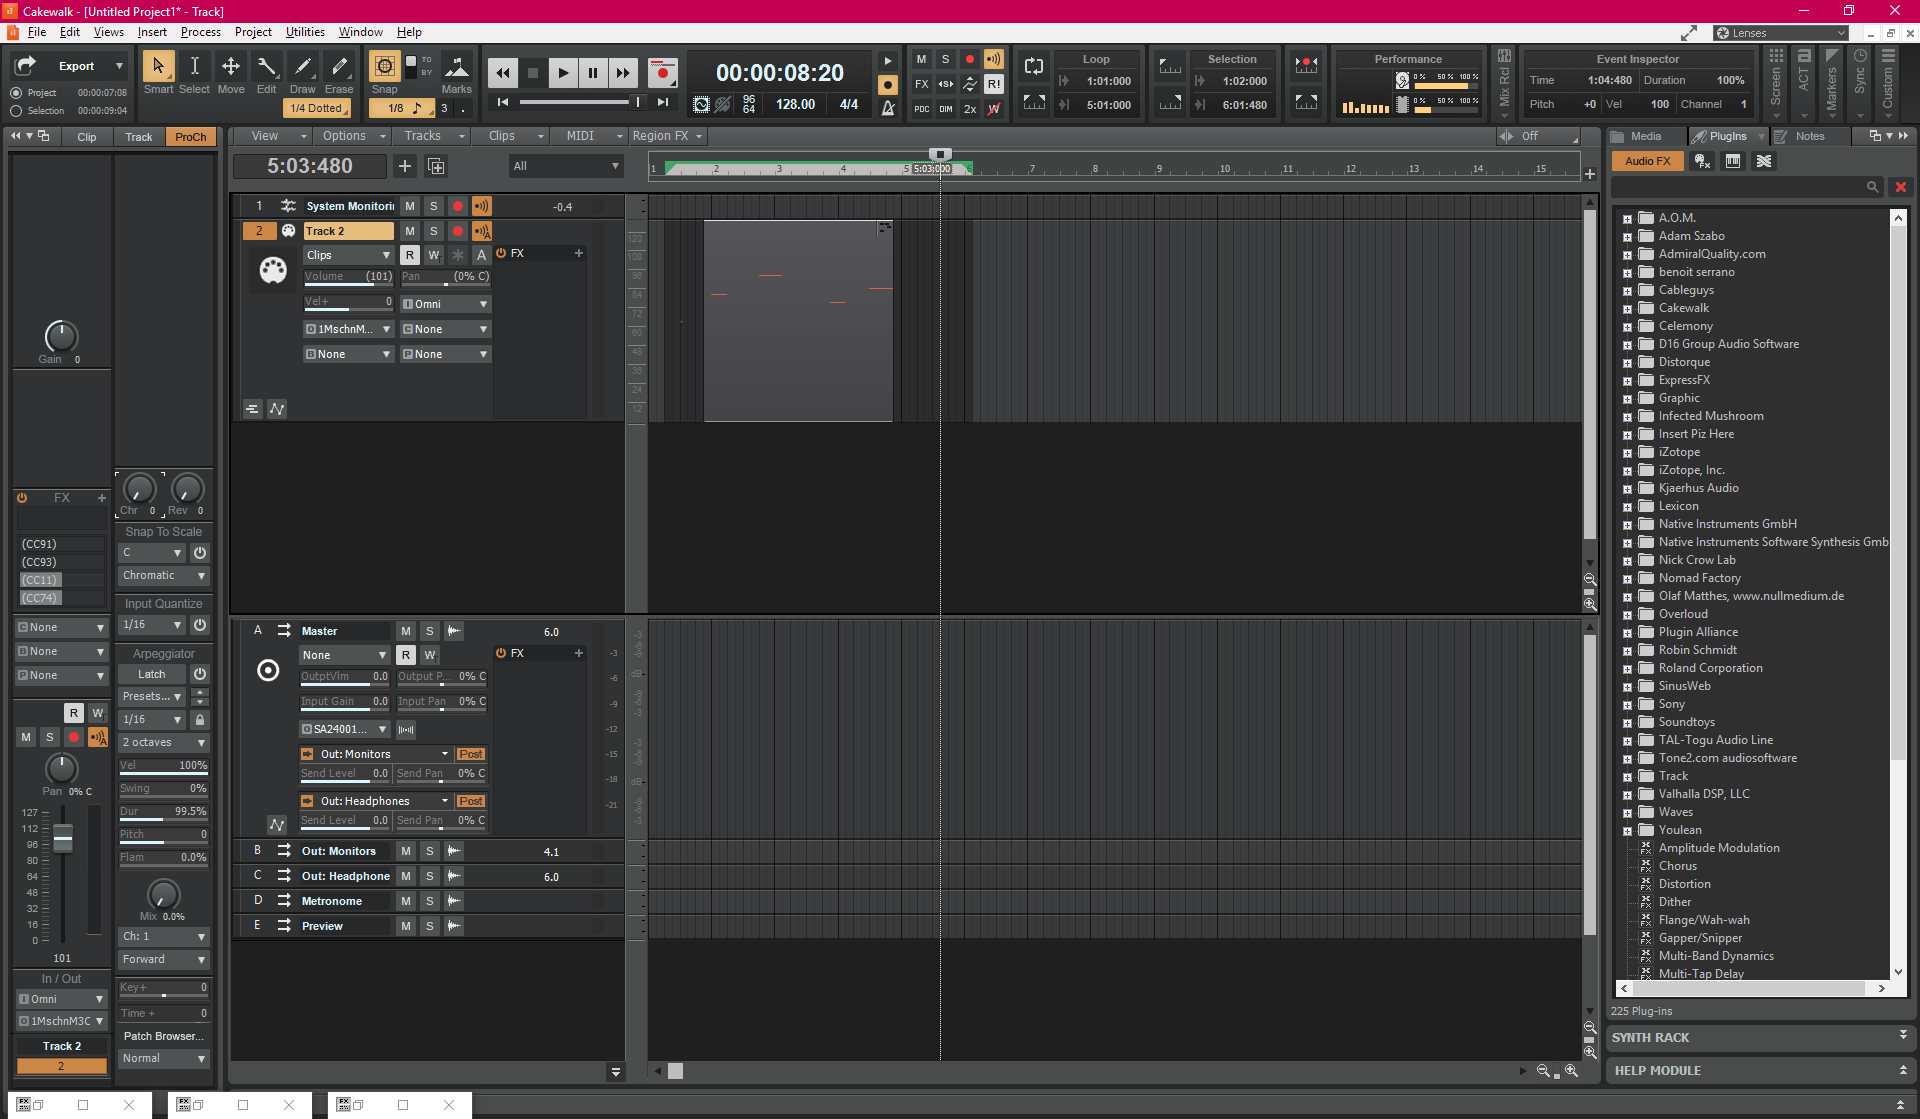The image size is (1920, 1119).
Task: Pause the transport
Action: point(593,73)
